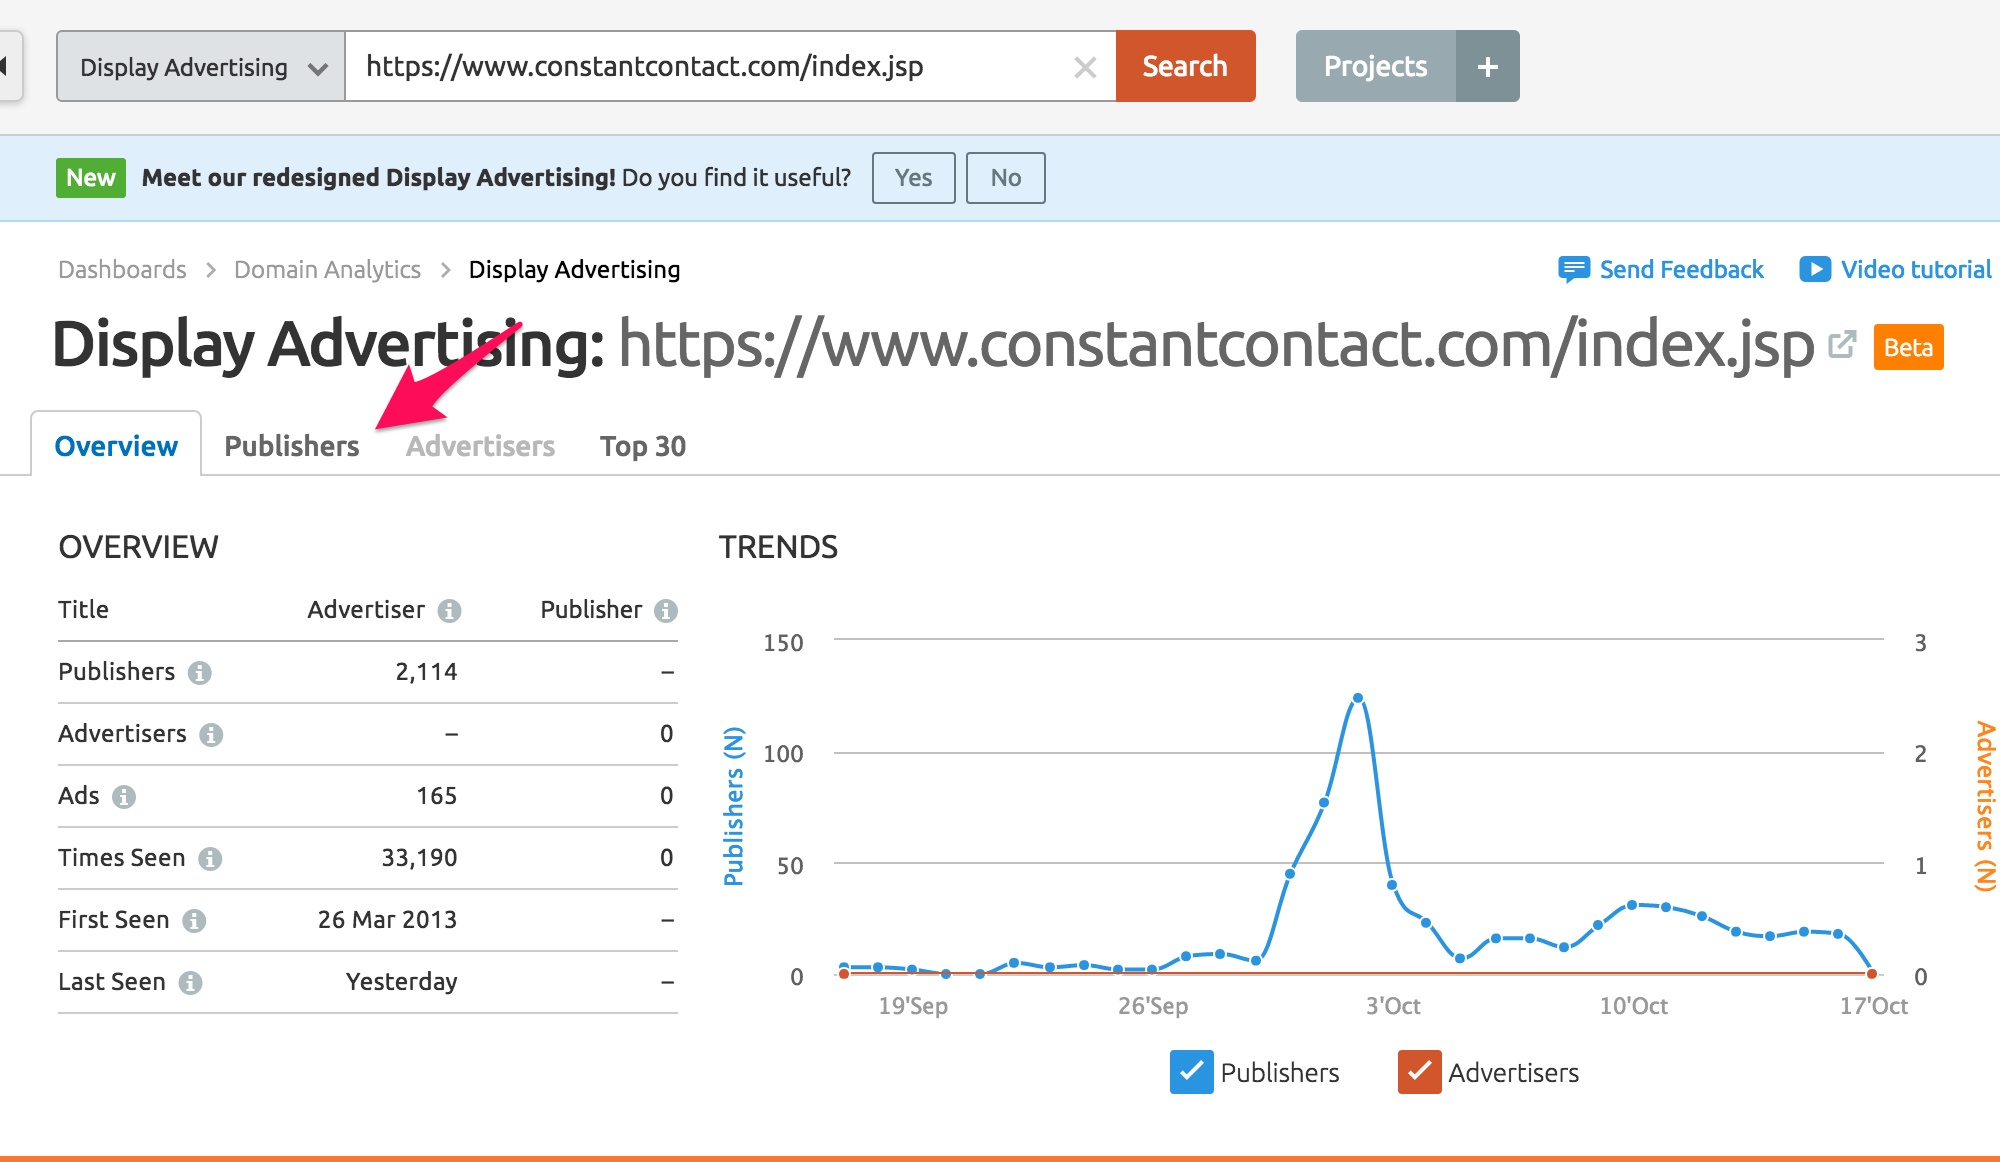Screen dimensions: 2000x1162
Task: Open the Video tutorial link
Action: click(x=1916, y=269)
